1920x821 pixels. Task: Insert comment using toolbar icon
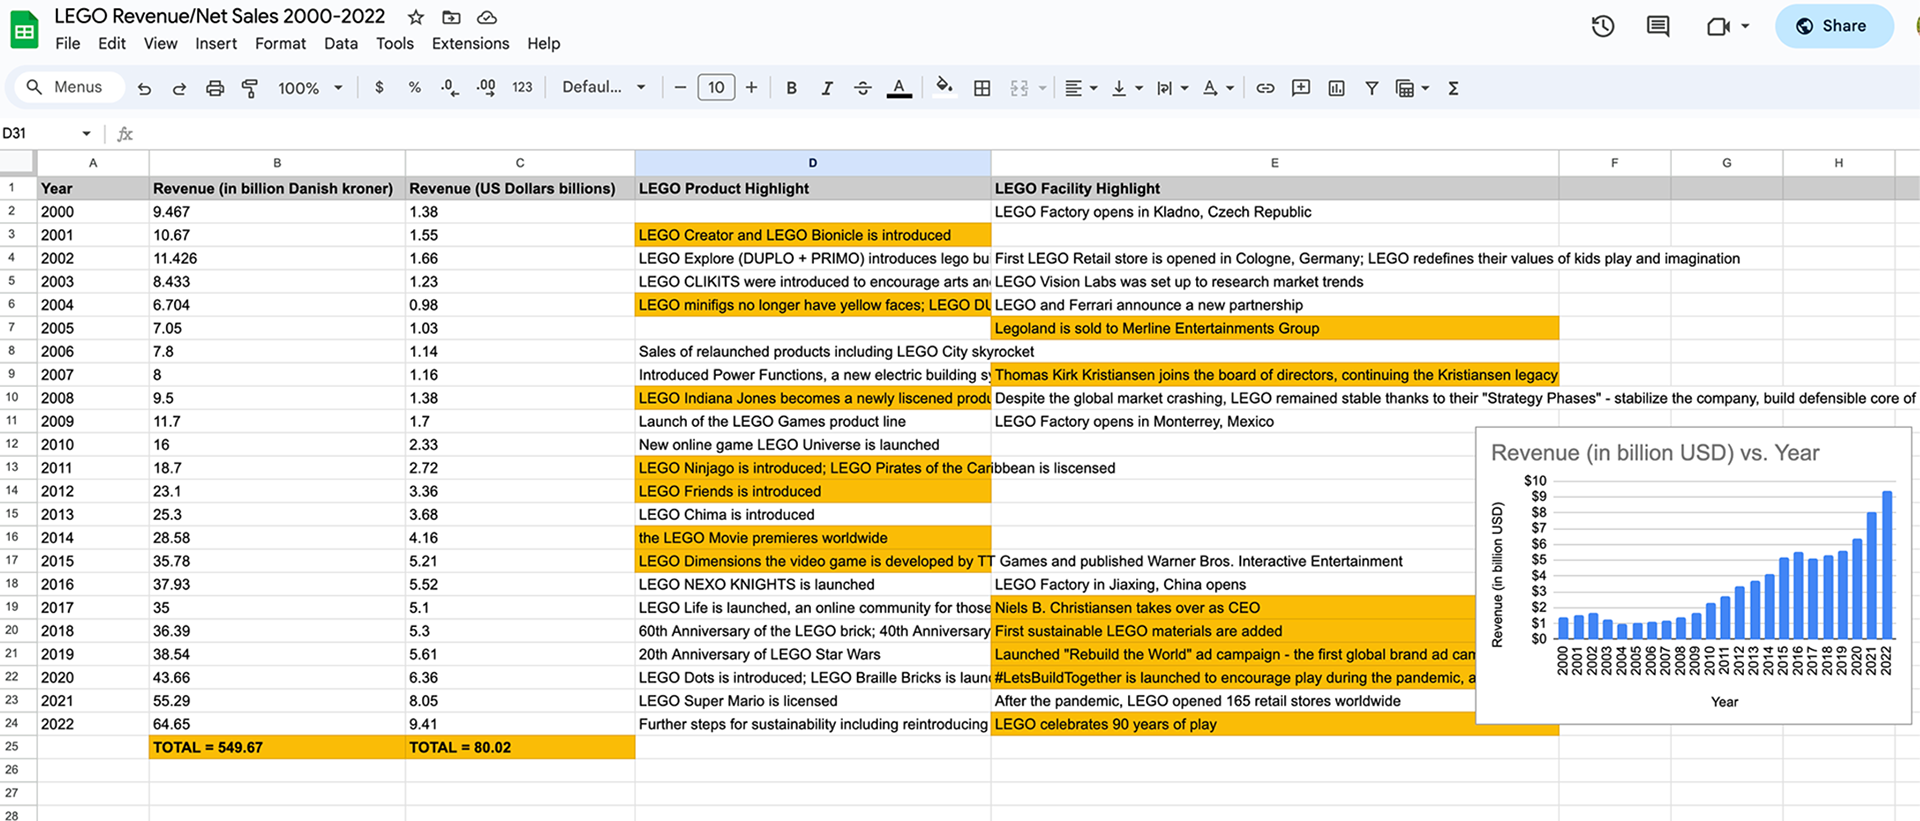pyautogui.click(x=1301, y=88)
